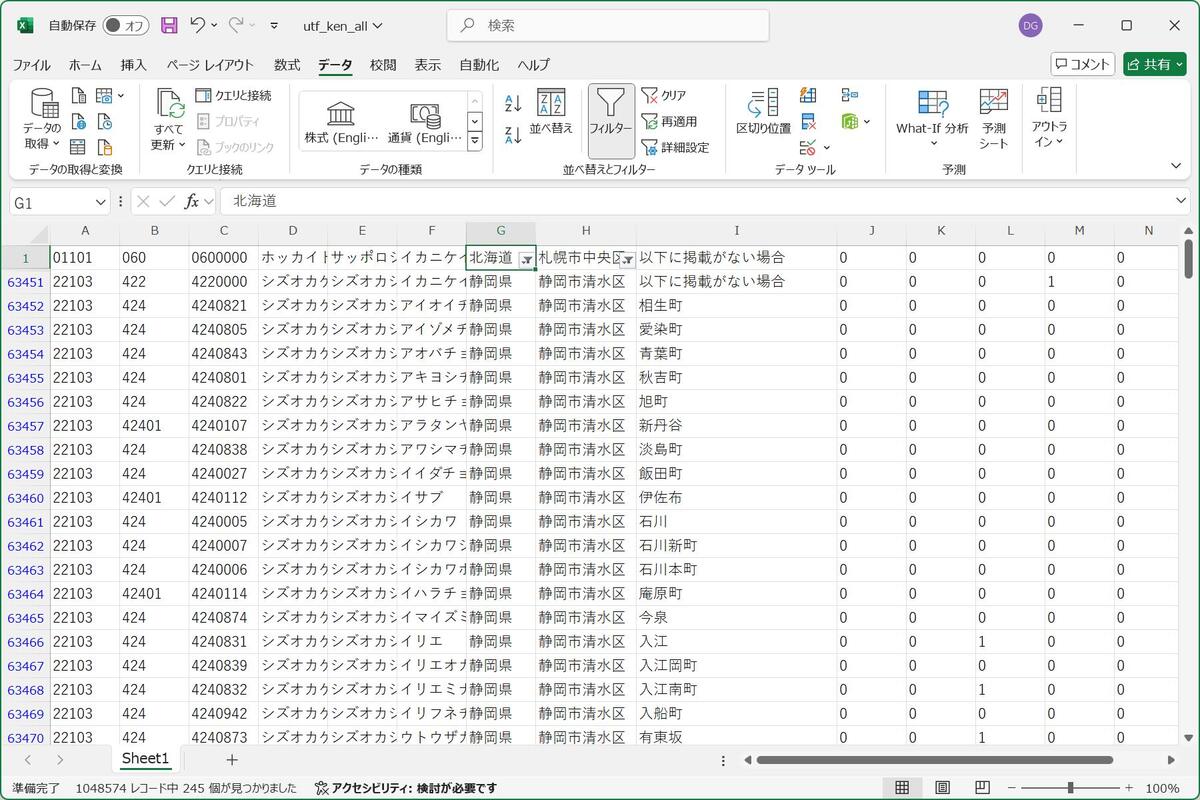
Task: Click the Undo arrow icon
Action: point(198,25)
